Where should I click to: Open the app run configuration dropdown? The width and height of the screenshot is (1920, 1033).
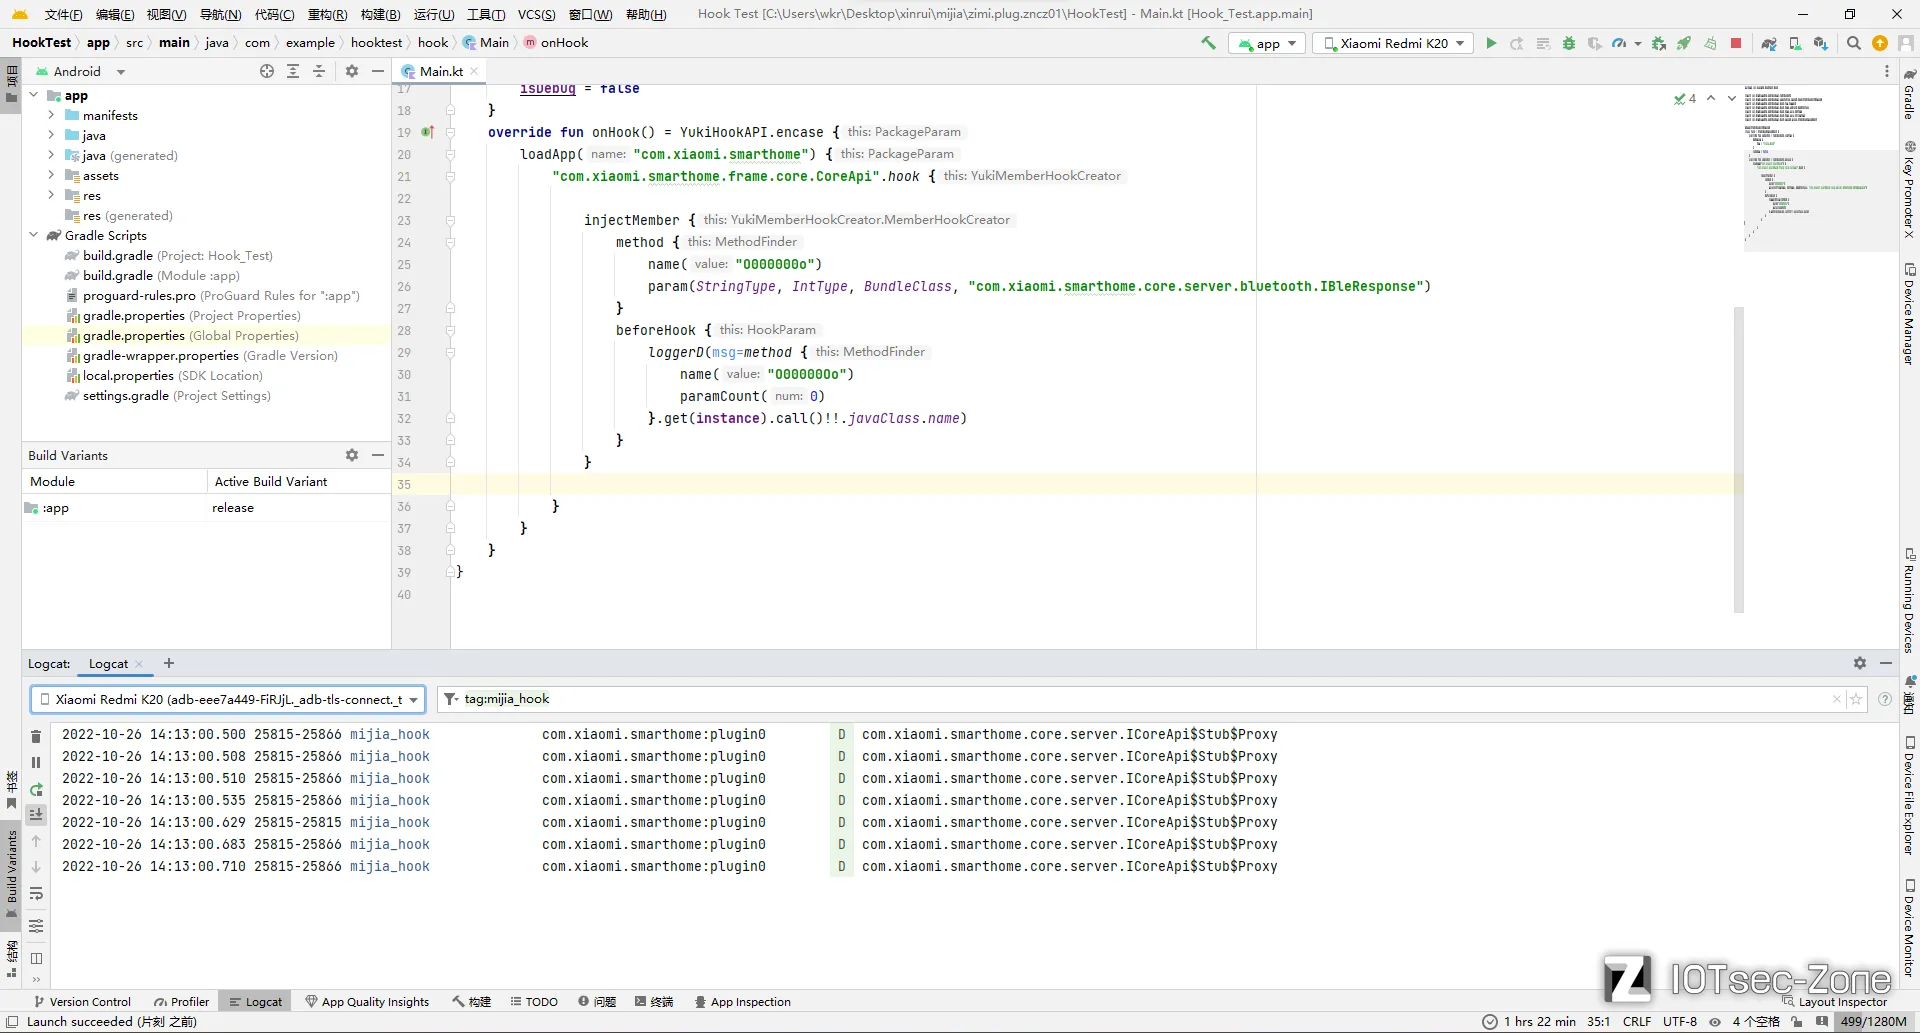[1268, 43]
